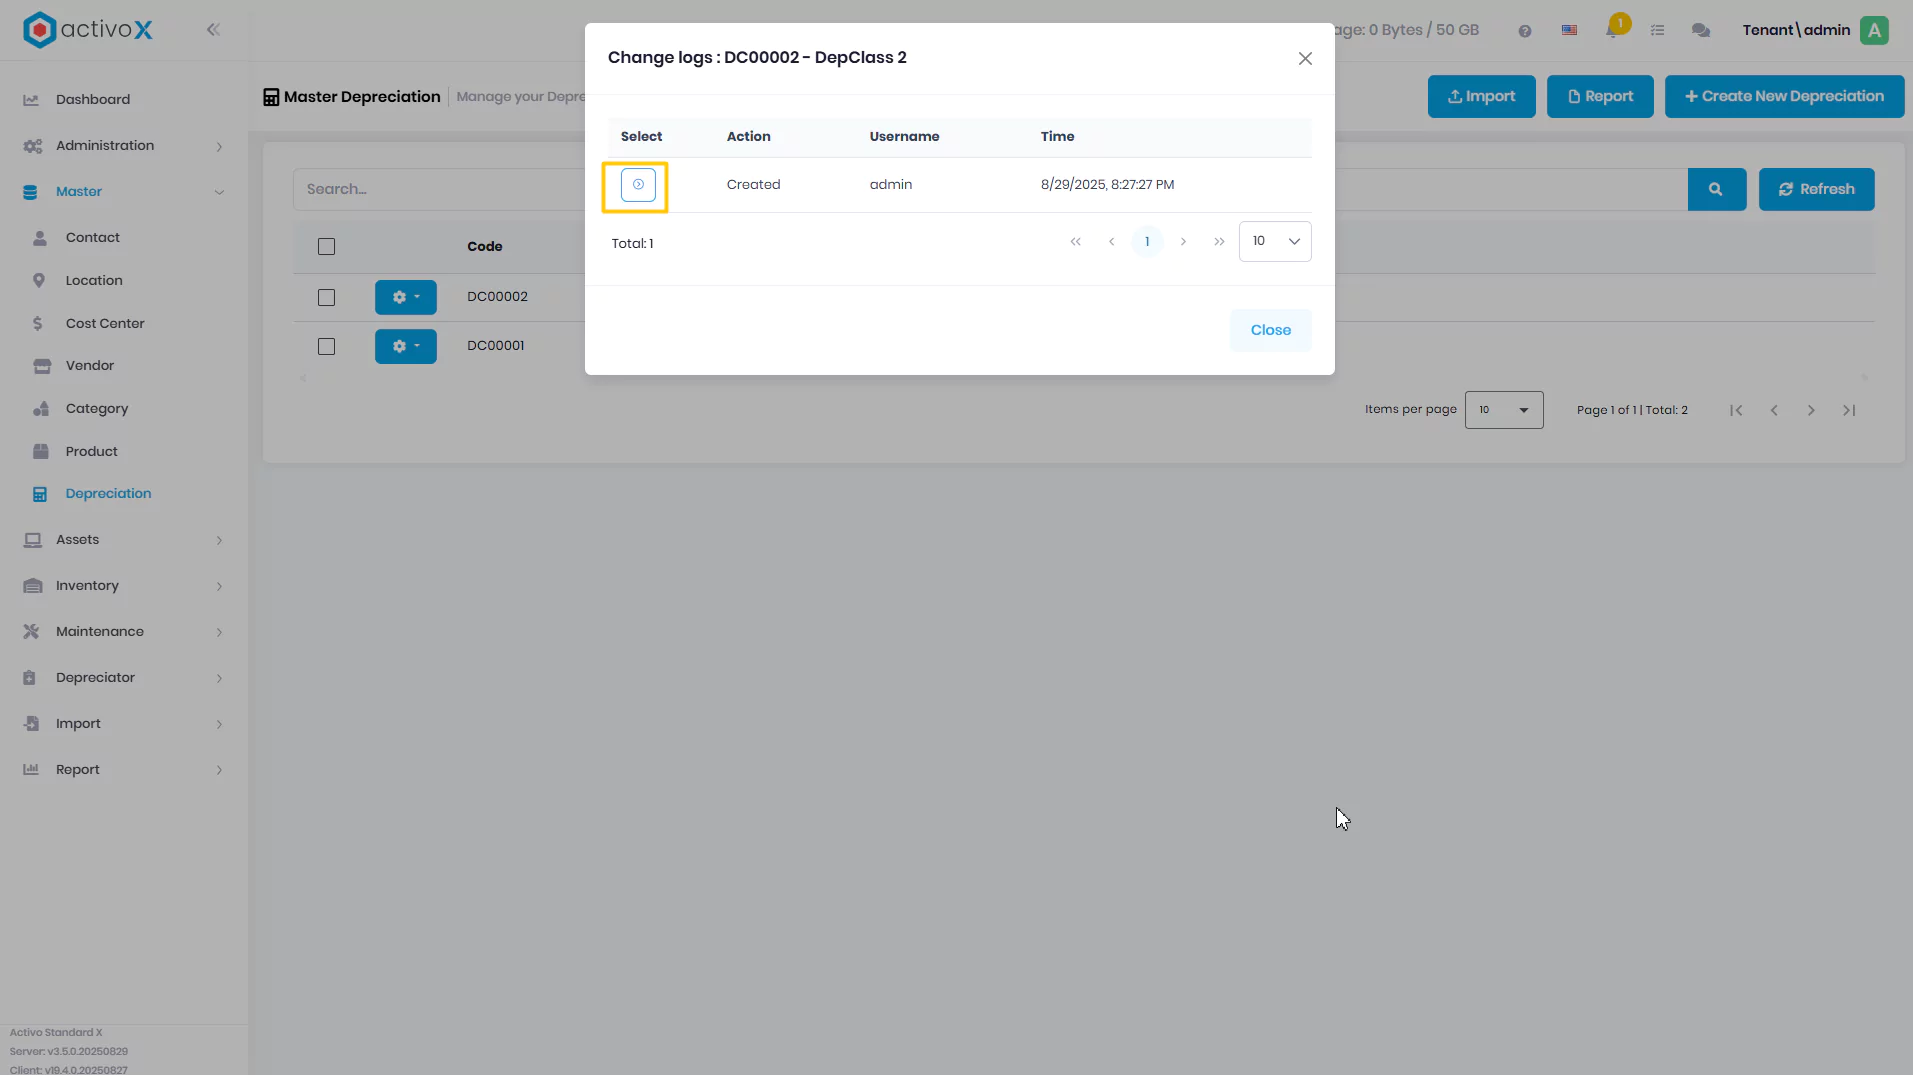The width and height of the screenshot is (1913, 1075).
Task: Click the DC00001 code cell
Action: (x=496, y=346)
